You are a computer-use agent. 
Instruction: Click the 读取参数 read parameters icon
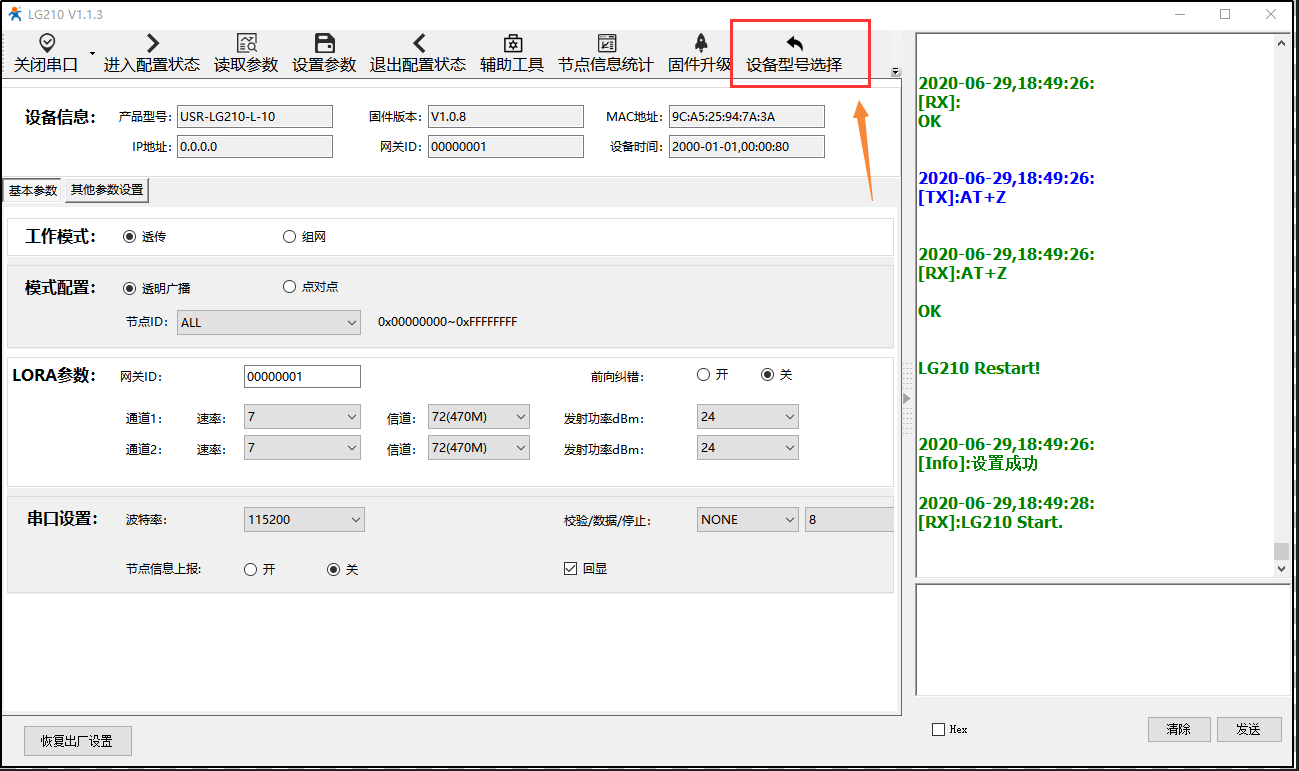click(246, 43)
